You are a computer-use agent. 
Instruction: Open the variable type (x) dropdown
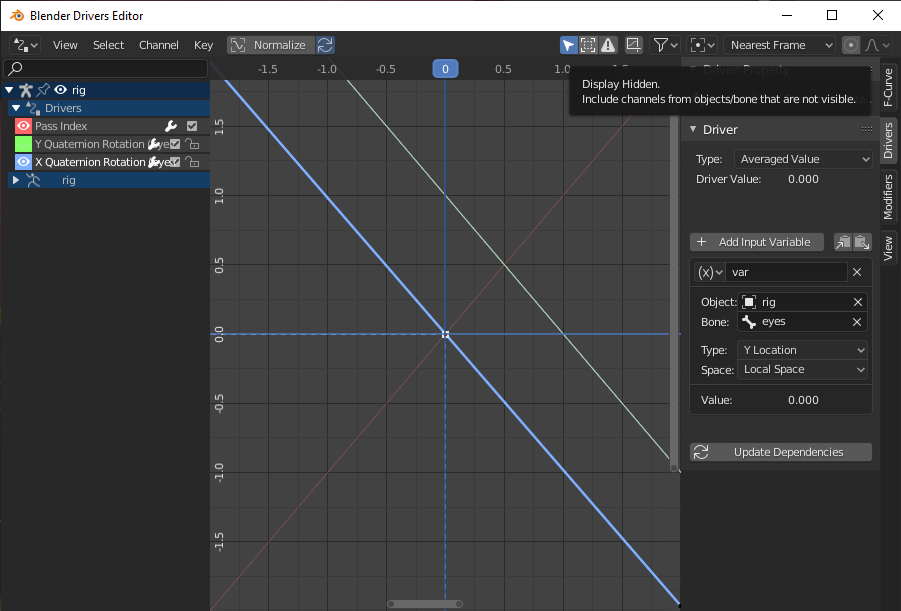(710, 272)
